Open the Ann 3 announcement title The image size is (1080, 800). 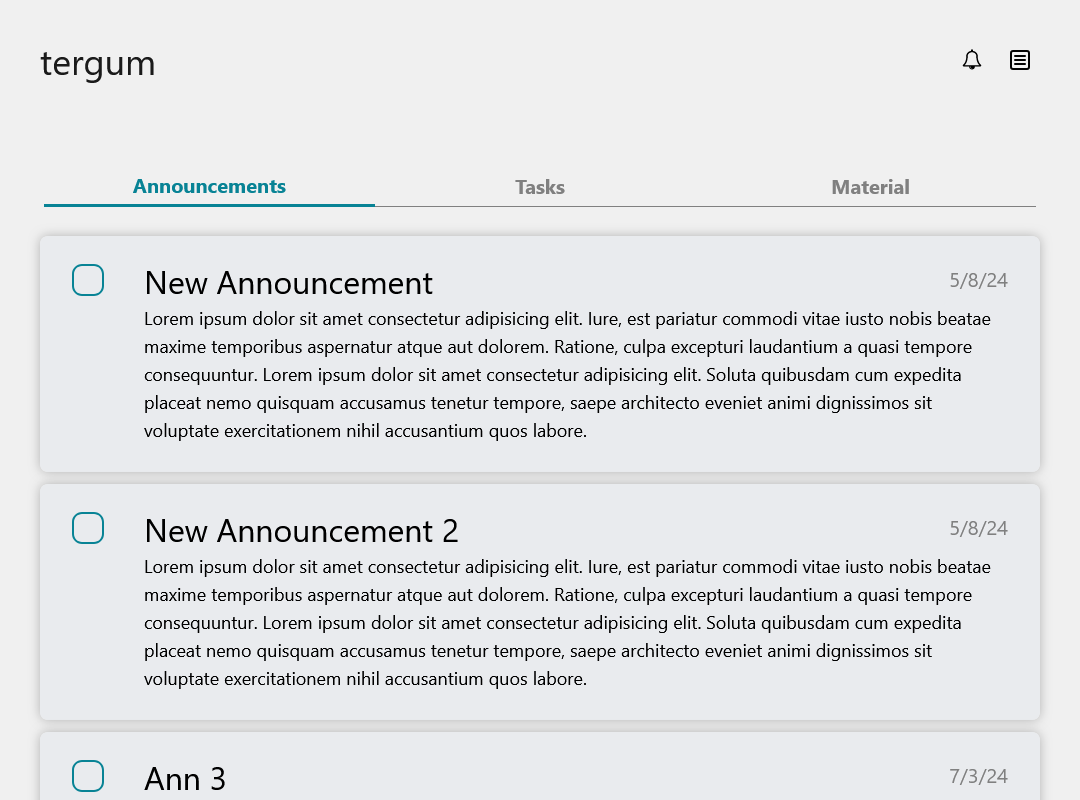[x=185, y=779]
